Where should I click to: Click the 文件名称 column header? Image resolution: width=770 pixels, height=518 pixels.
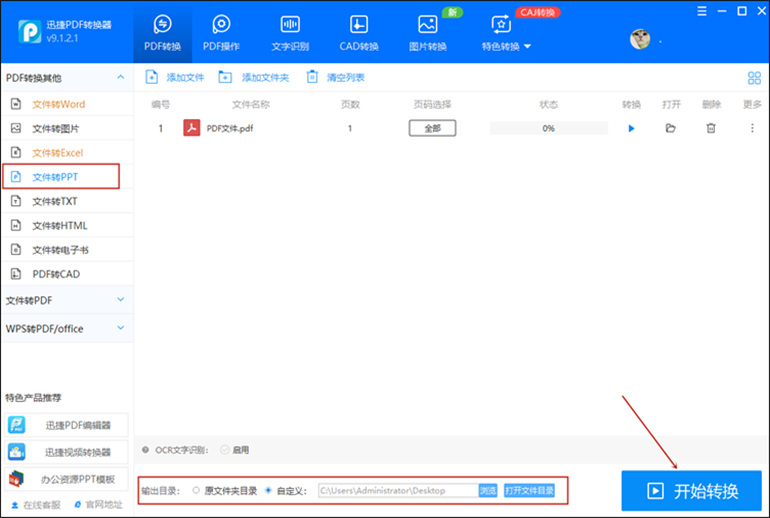pyautogui.click(x=251, y=104)
